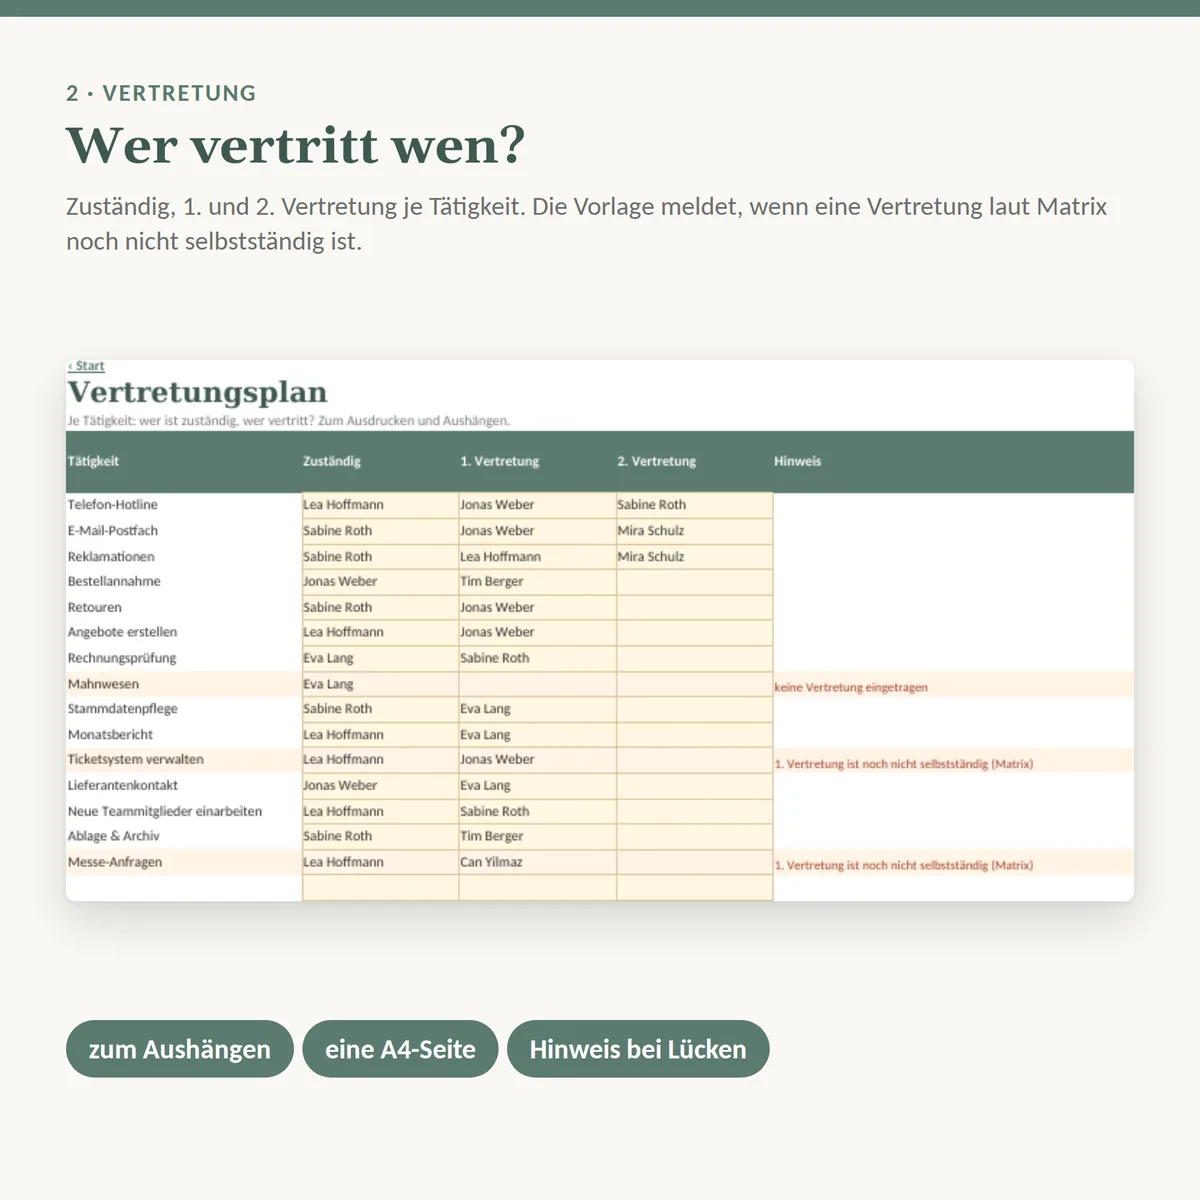Select the 'Rechnungsprüfung' row label
Image resolution: width=1200 pixels, height=1200 pixels.
click(x=122, y=658)
